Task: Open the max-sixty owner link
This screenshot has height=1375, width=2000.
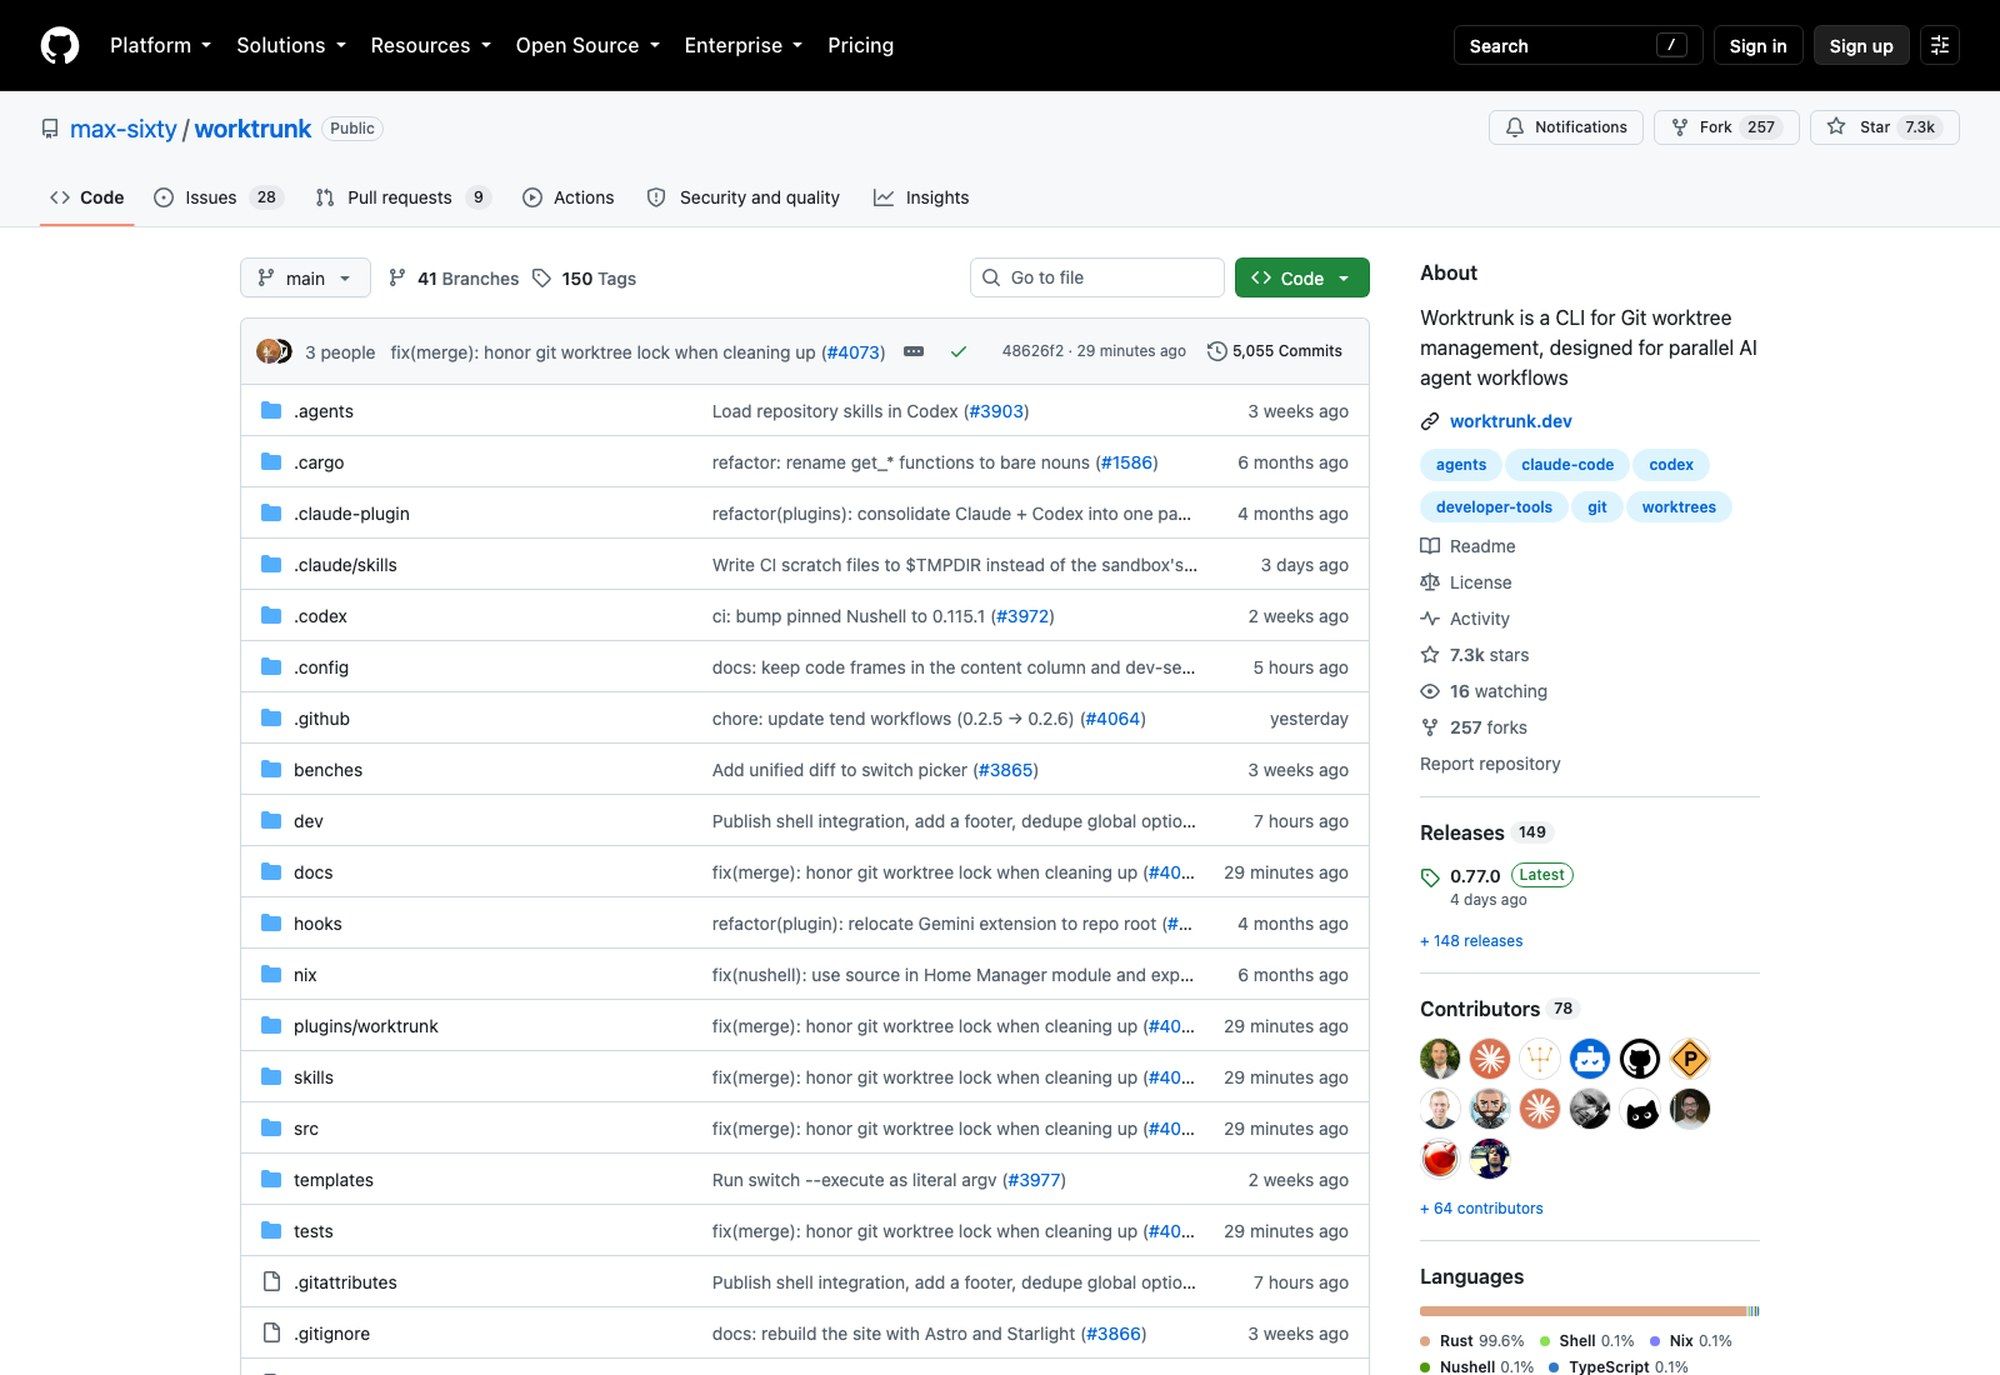Action: 123,129
